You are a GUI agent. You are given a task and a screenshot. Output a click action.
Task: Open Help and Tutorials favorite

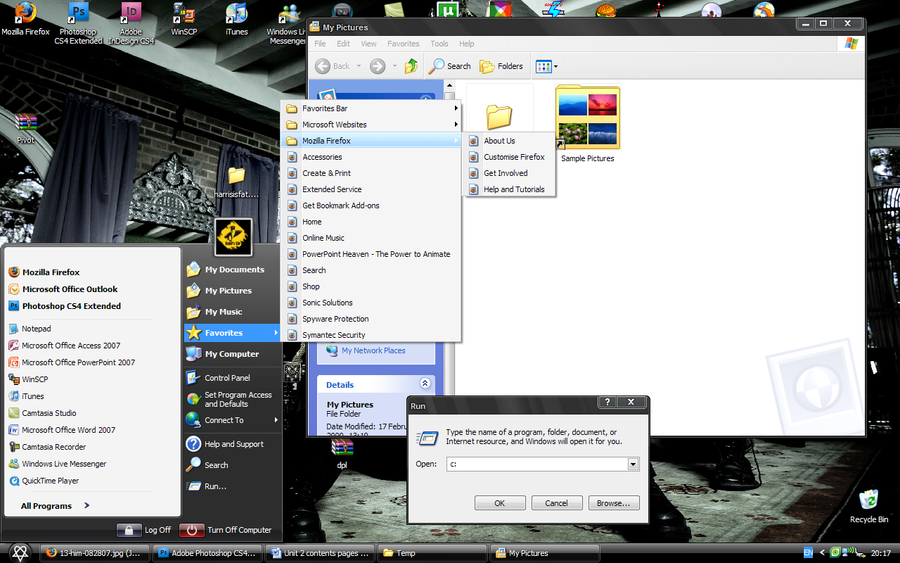tap(510, 189)
